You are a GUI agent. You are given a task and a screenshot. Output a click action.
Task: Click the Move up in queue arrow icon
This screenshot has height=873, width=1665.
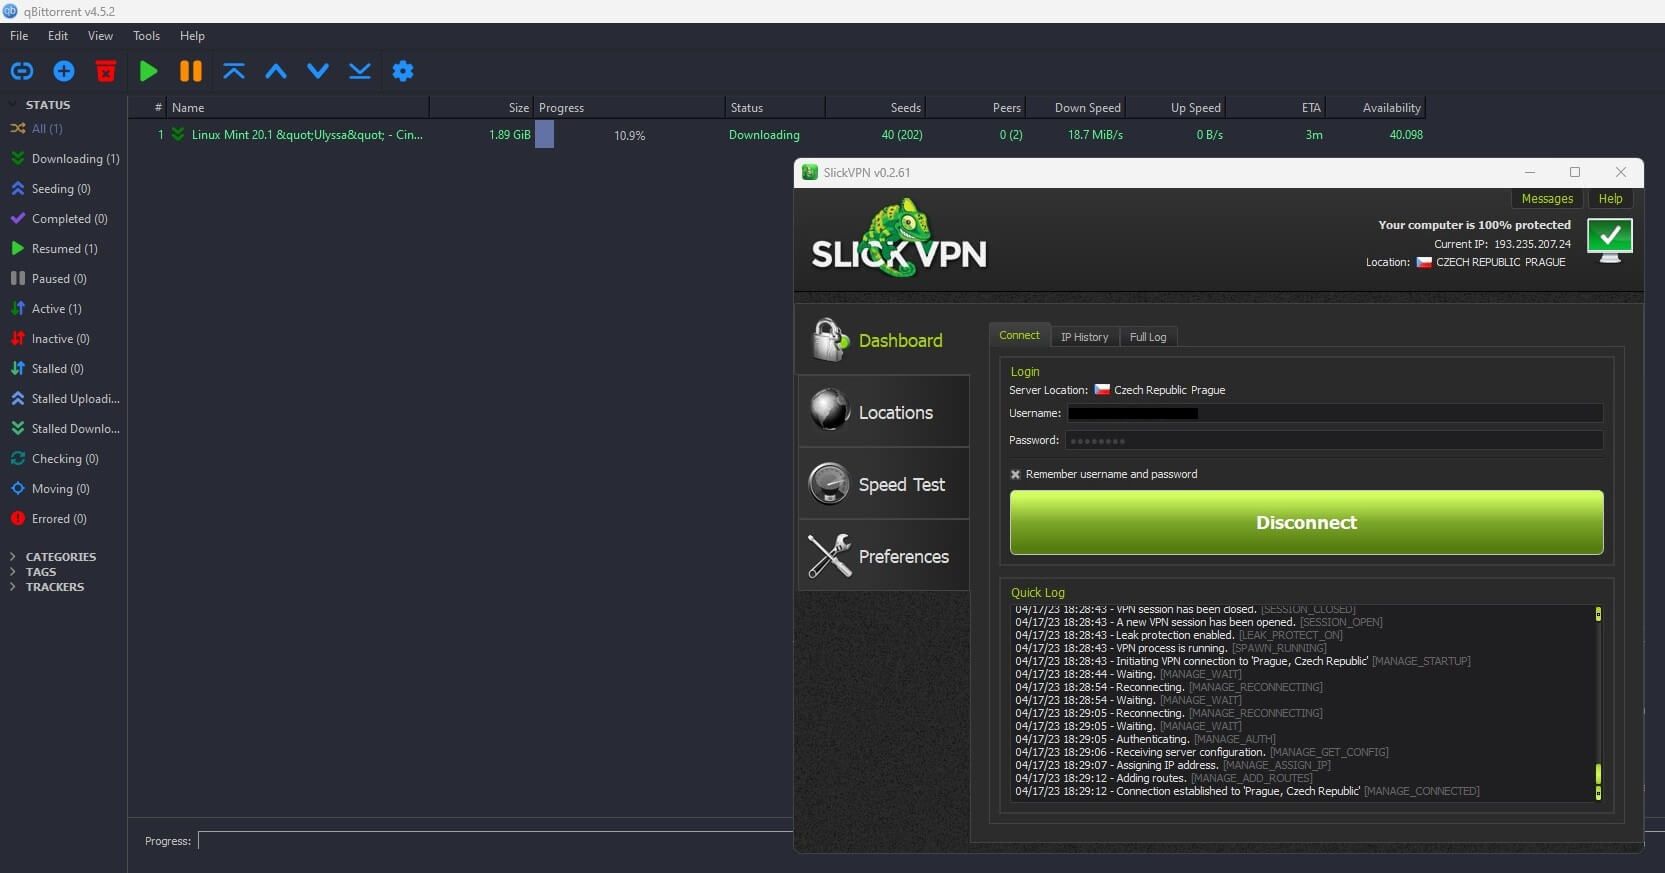(276, 71)
